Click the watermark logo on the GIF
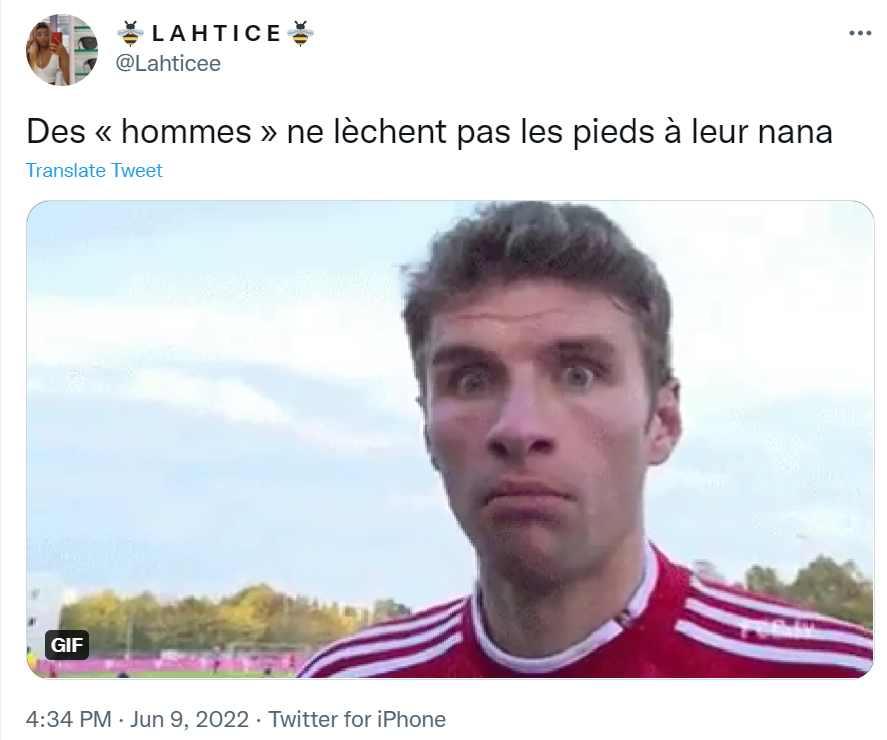887x740 pixels. [x=778, y=629]
